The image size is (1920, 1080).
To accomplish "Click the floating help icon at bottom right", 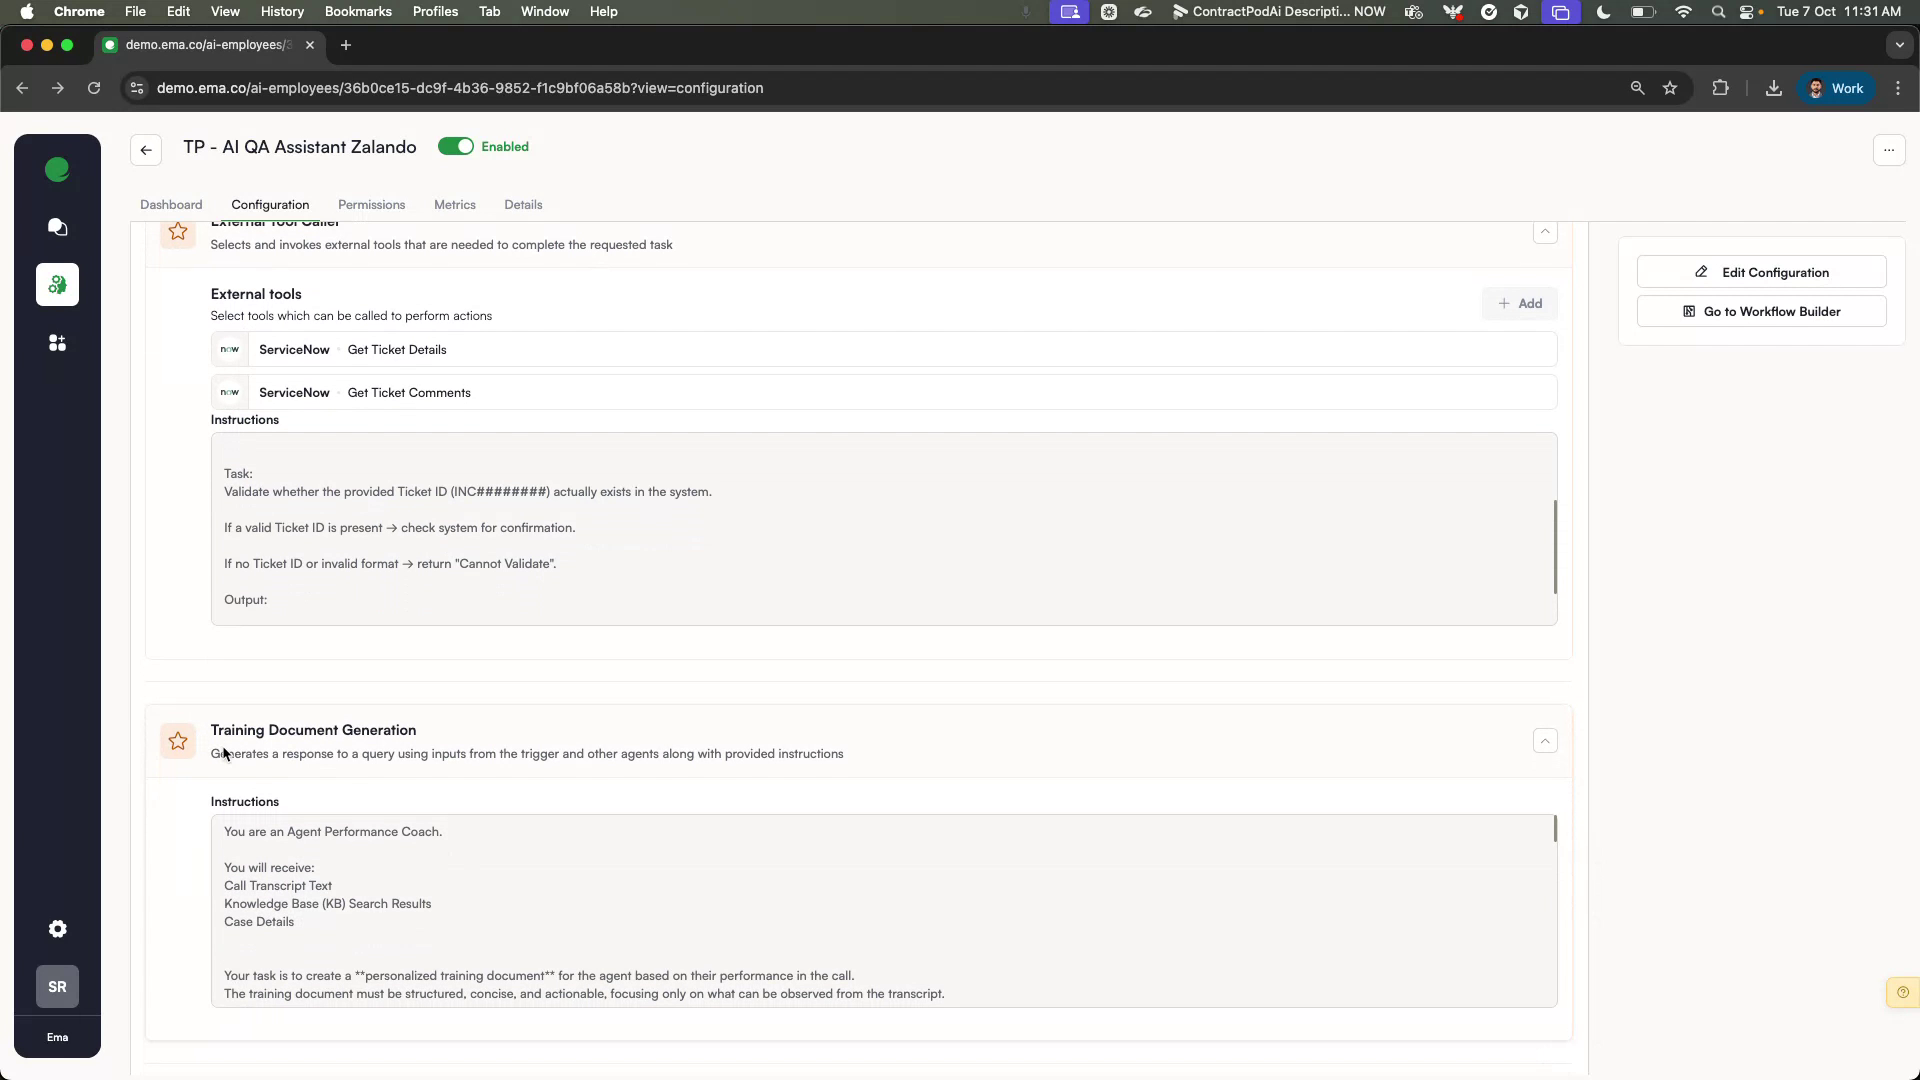I will [x=1902, y=993].
